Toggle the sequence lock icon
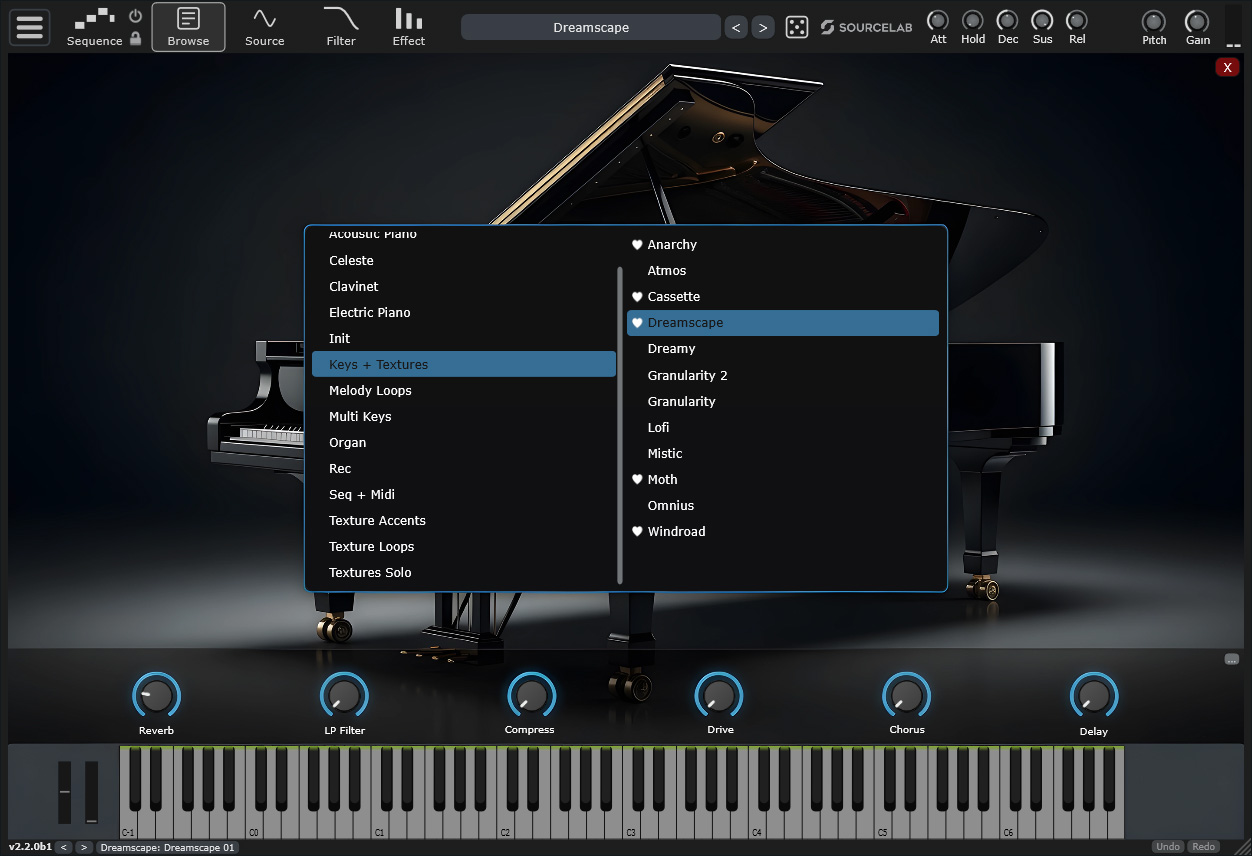Screen dimensions: 1252x856 point(136,39)
